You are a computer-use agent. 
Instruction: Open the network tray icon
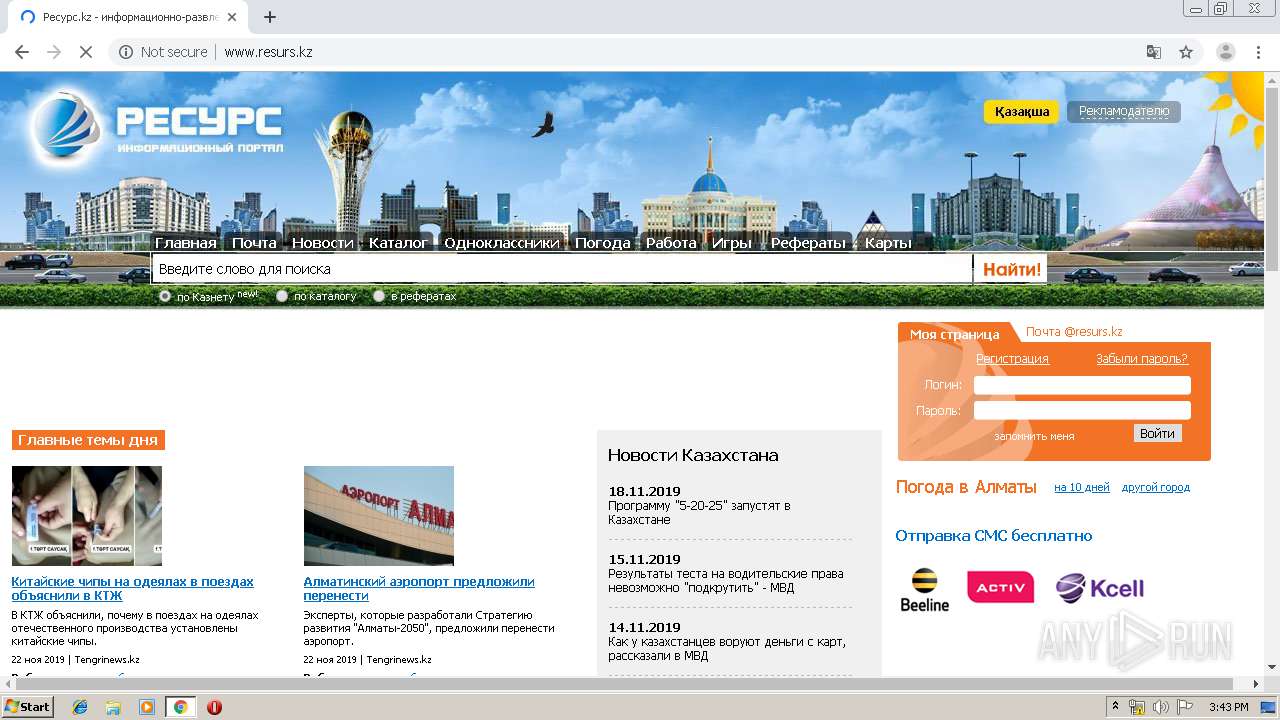click(x=1137, y=707)
